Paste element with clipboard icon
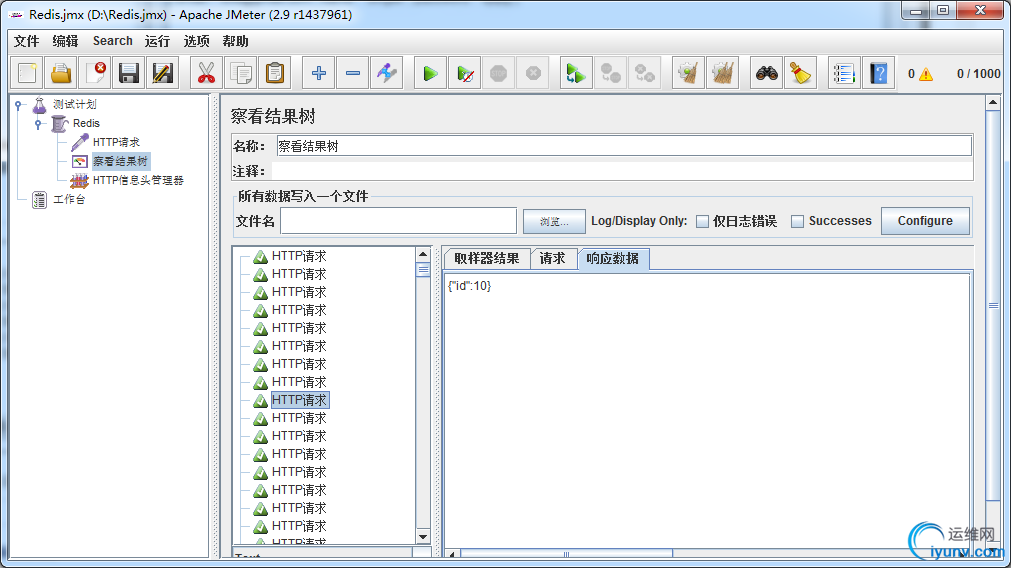 point(275,73)
